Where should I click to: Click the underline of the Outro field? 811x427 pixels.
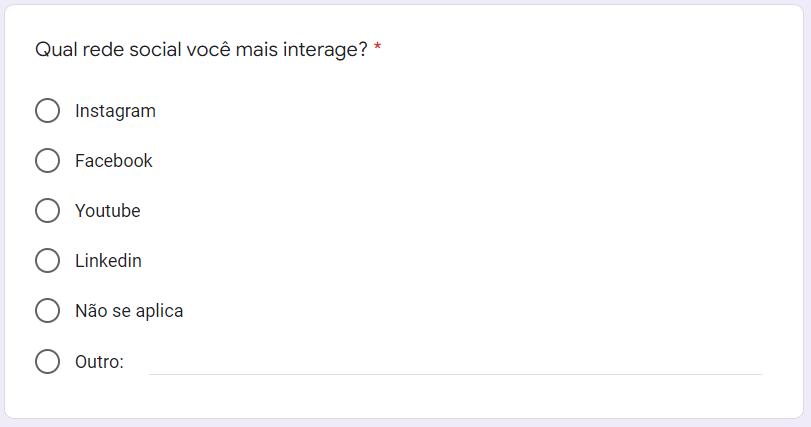click(x=455, y=374)
